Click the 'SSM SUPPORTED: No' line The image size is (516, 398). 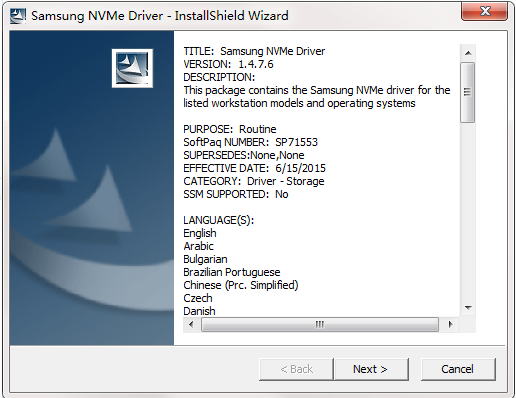(x=236, y=194)
